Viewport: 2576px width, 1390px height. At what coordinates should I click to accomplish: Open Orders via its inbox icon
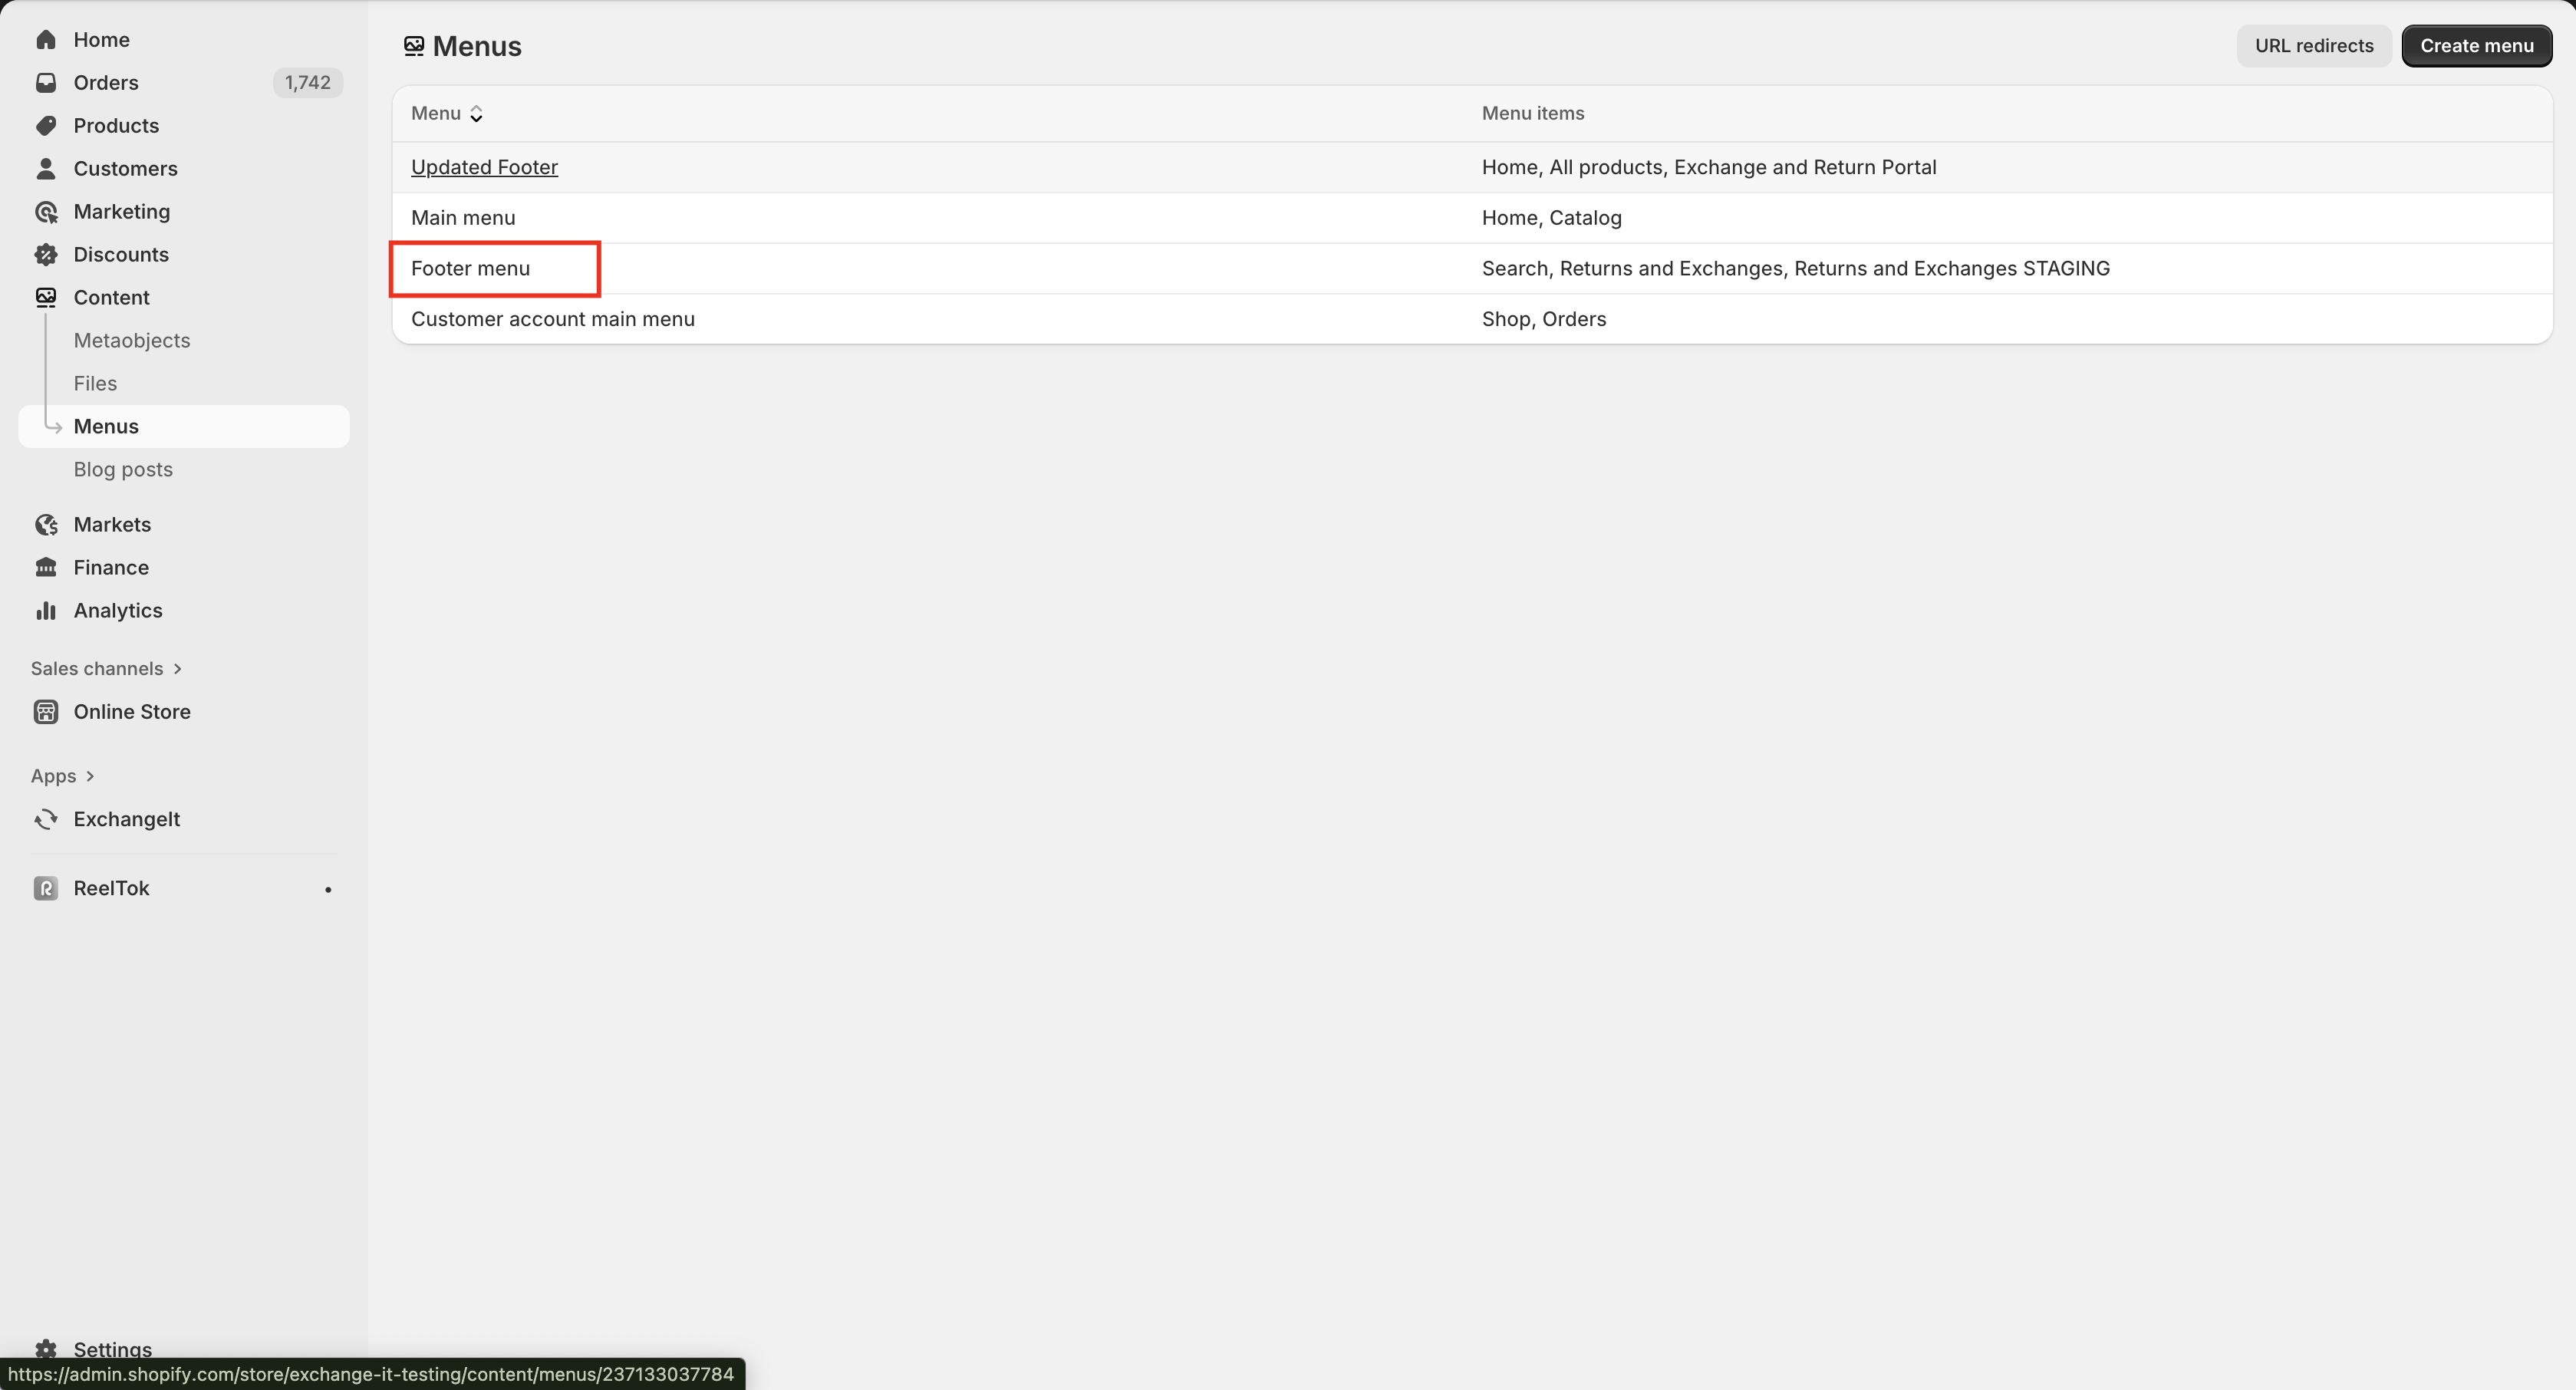pos(46,83)
